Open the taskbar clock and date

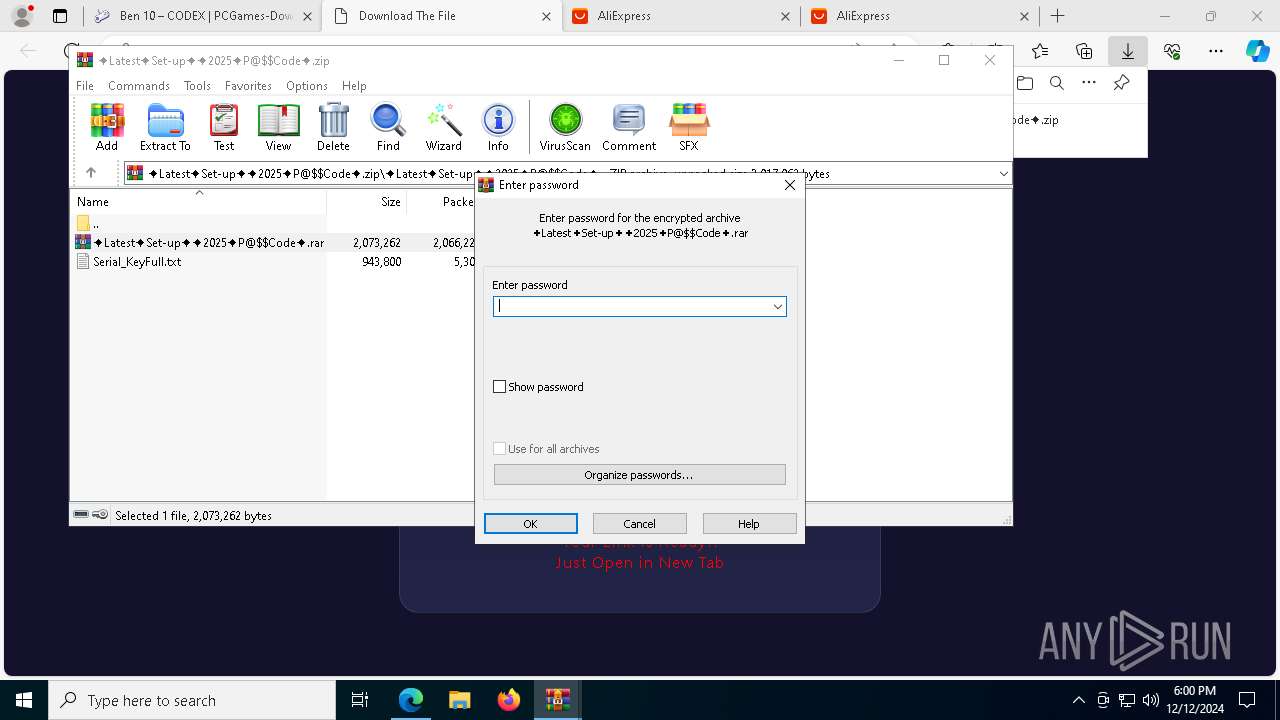1194,700
